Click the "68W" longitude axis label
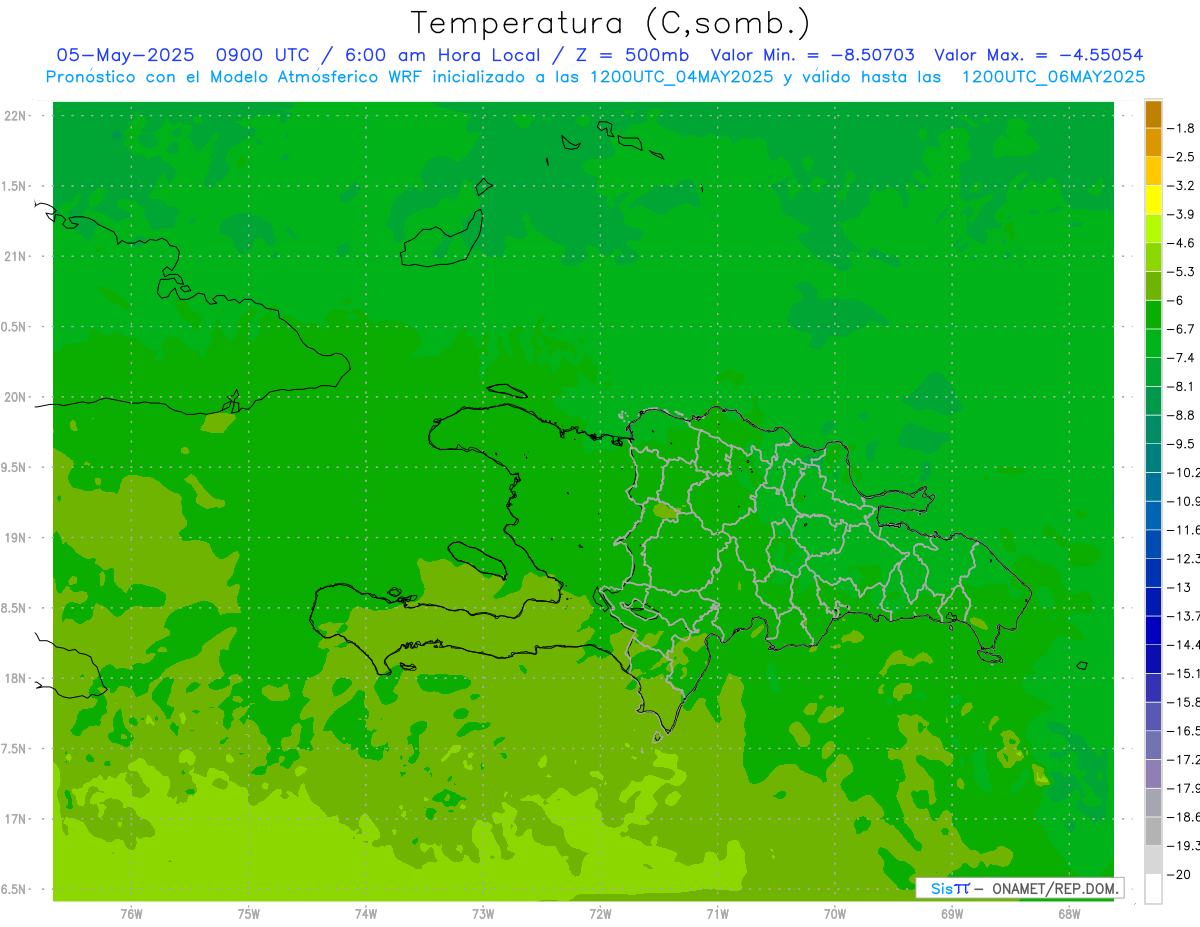The width and height of the screenshot is (1200, 927). click(x=1069, y=914)
